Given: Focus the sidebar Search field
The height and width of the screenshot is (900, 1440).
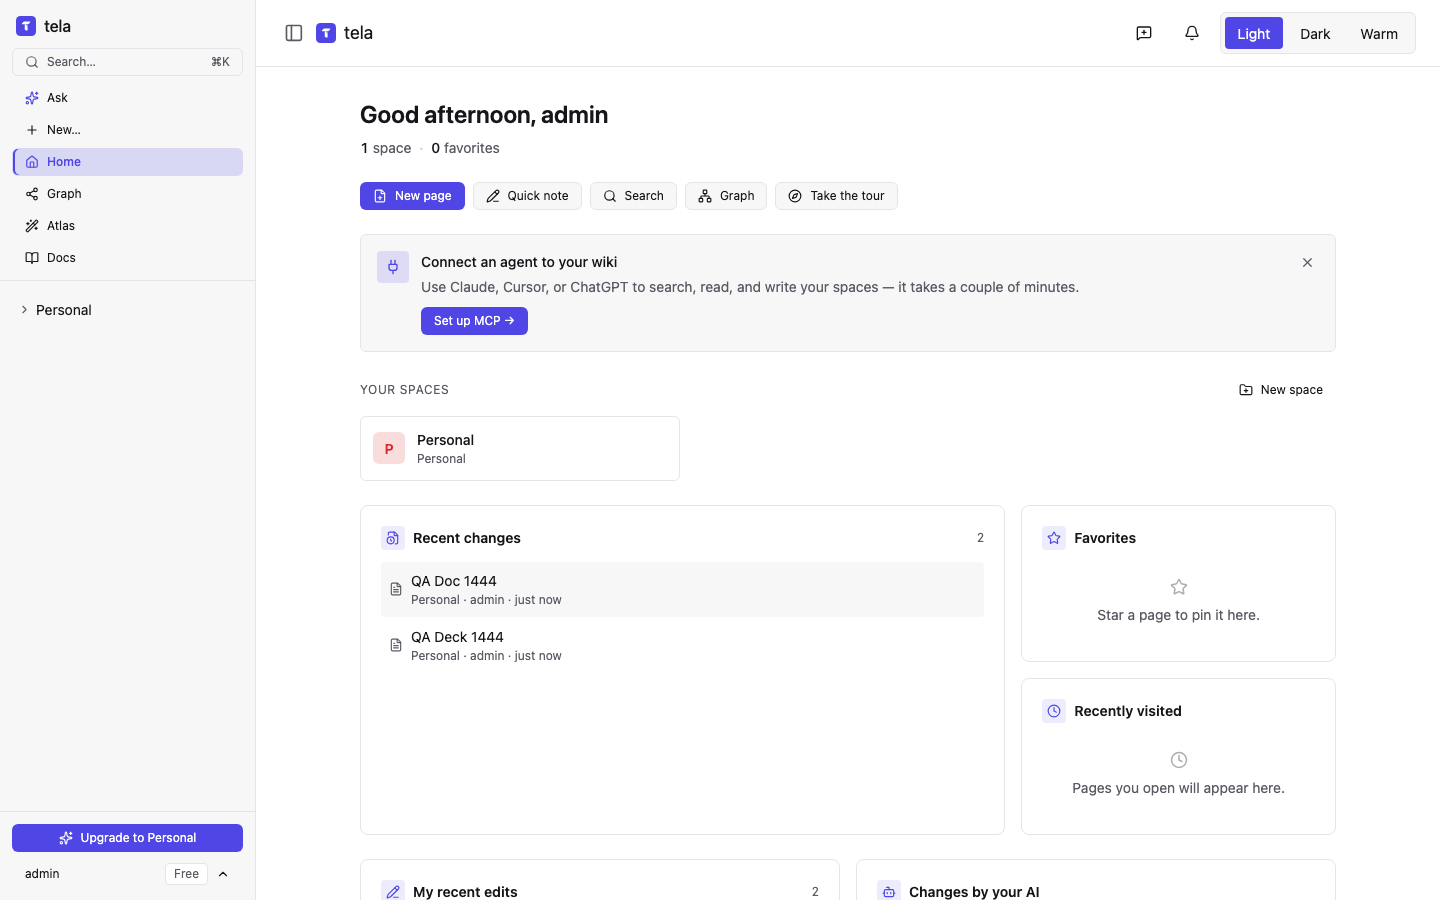Looking at the screenshot, I should (127, 62).
